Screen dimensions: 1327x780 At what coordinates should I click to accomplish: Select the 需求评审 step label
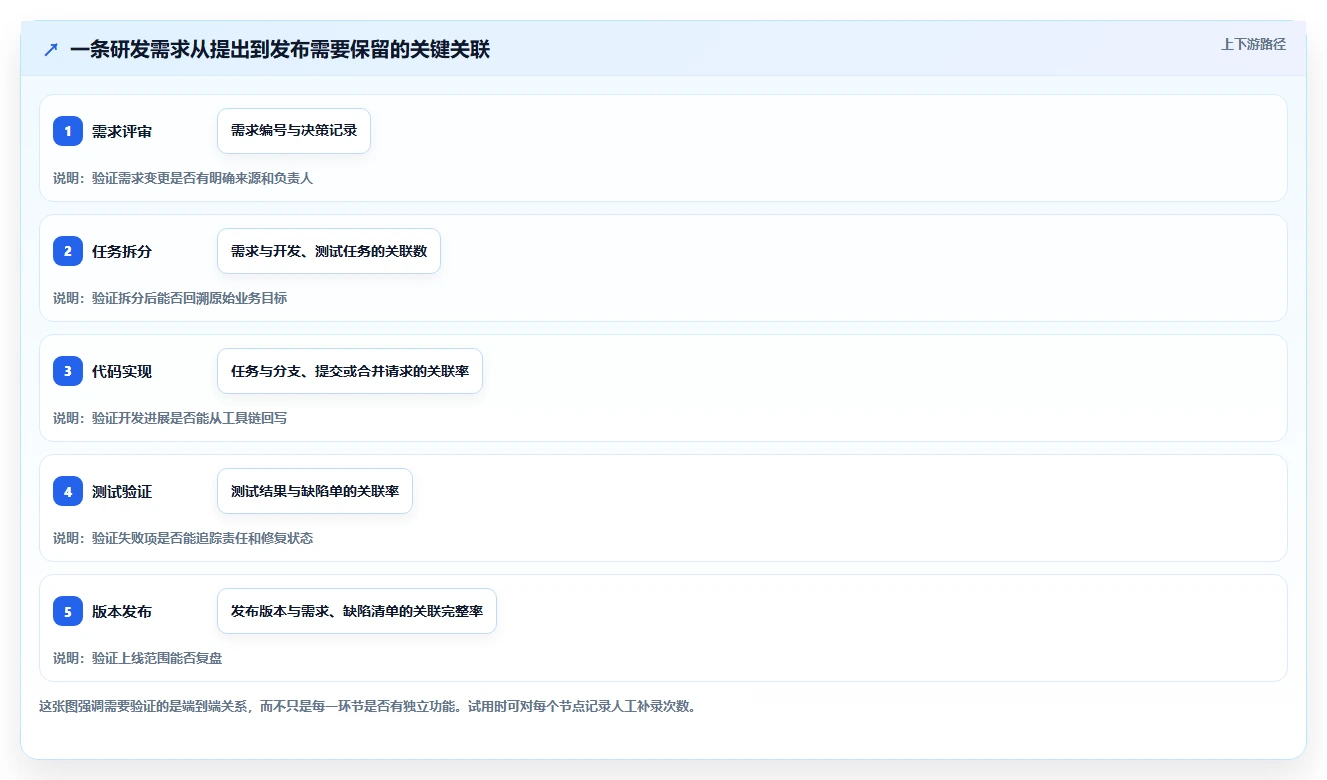tap(122, 131)
